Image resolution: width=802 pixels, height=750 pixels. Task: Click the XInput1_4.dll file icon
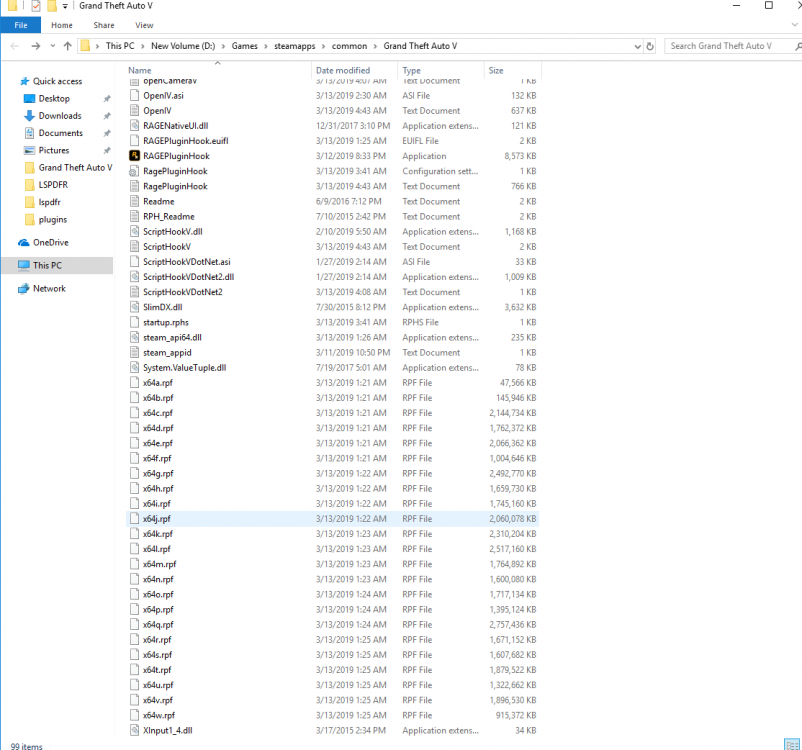coord(134,730)
